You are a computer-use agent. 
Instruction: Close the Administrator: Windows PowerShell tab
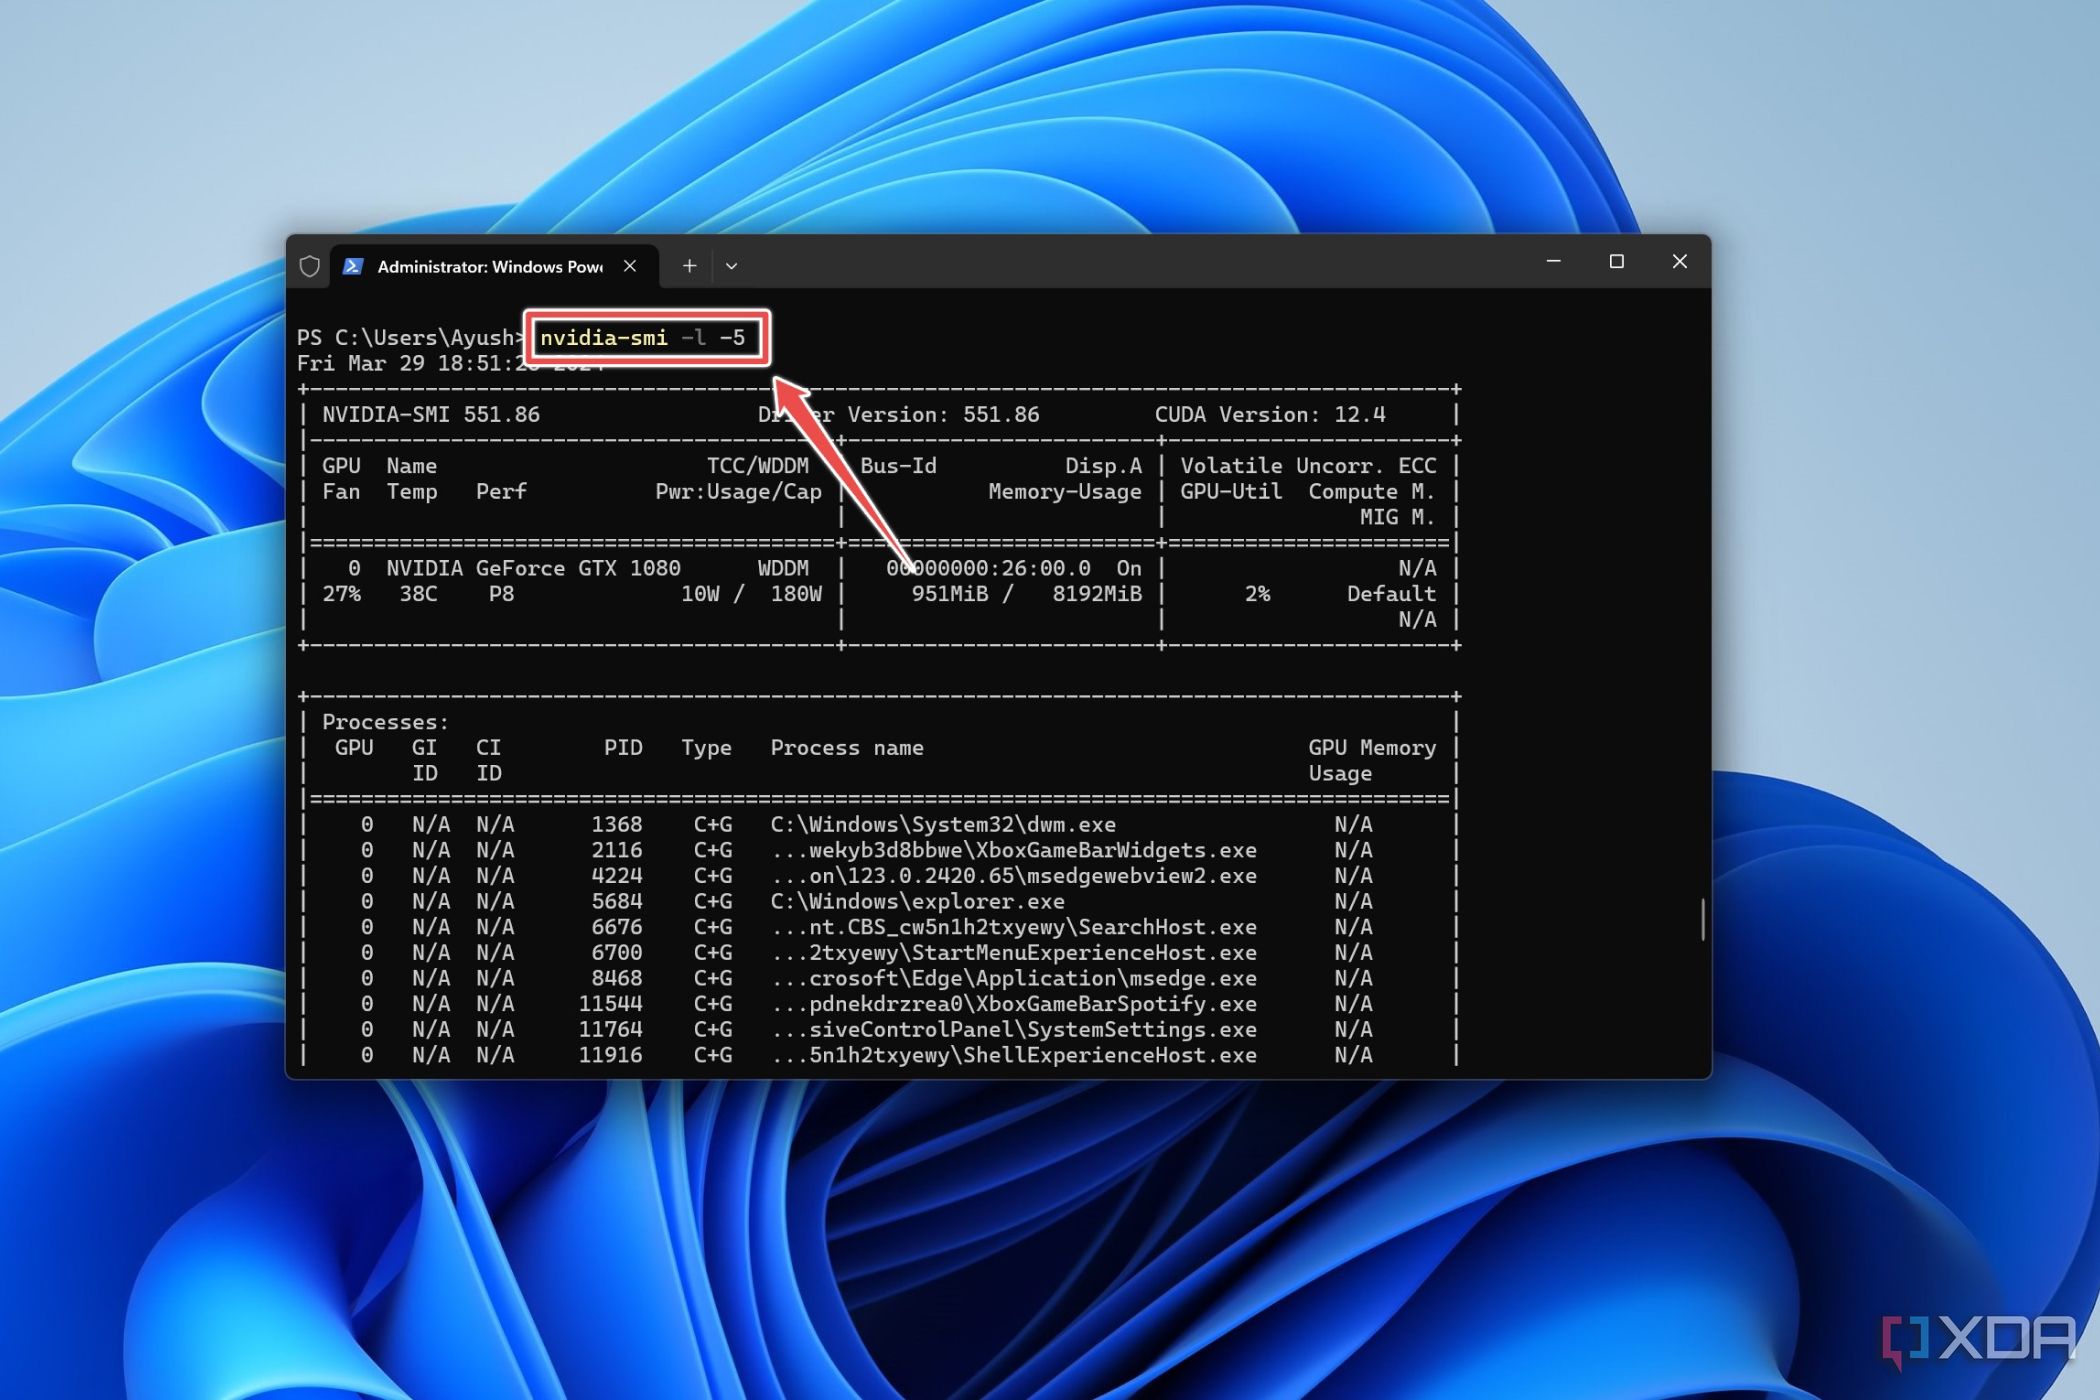point(630,266)
